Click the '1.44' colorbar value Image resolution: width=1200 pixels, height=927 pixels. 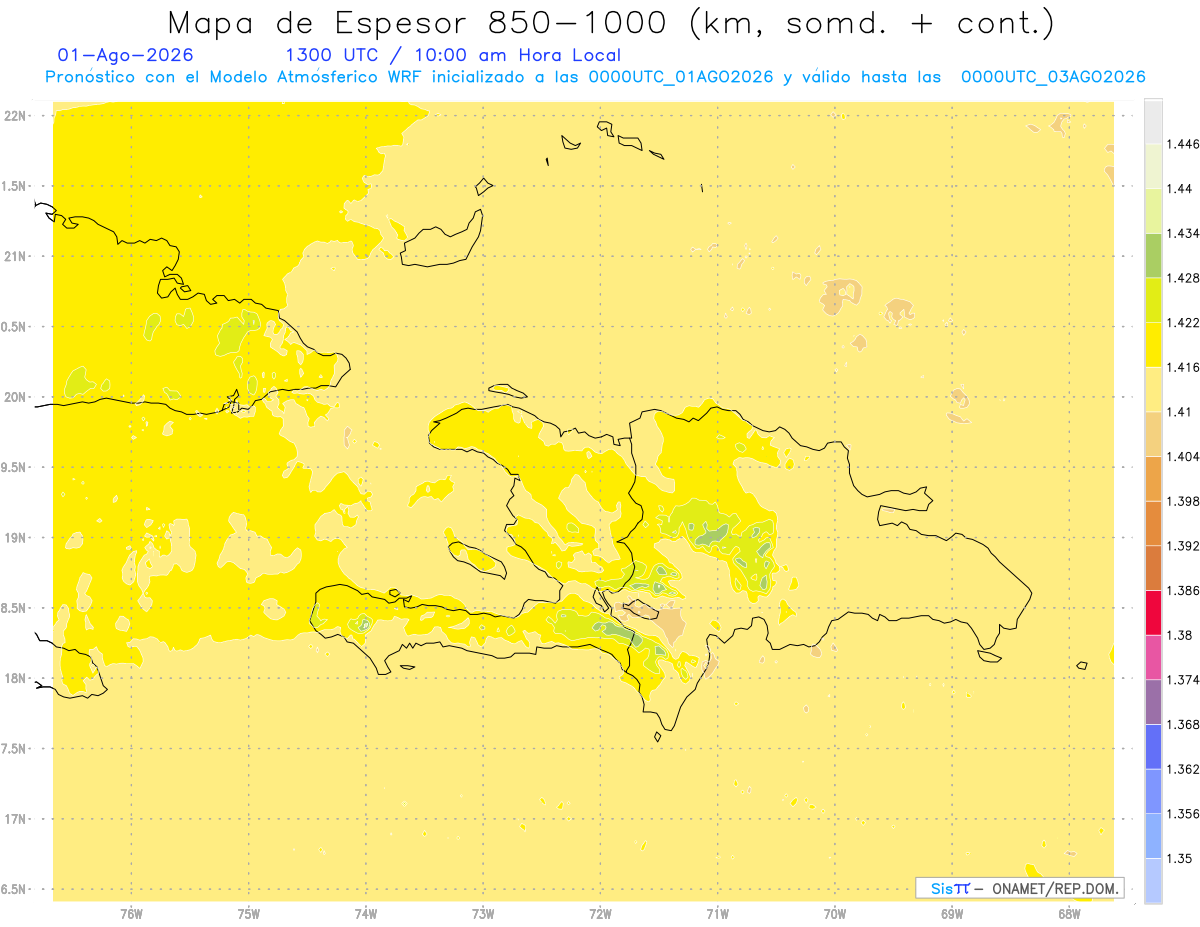coord(1179,189)
